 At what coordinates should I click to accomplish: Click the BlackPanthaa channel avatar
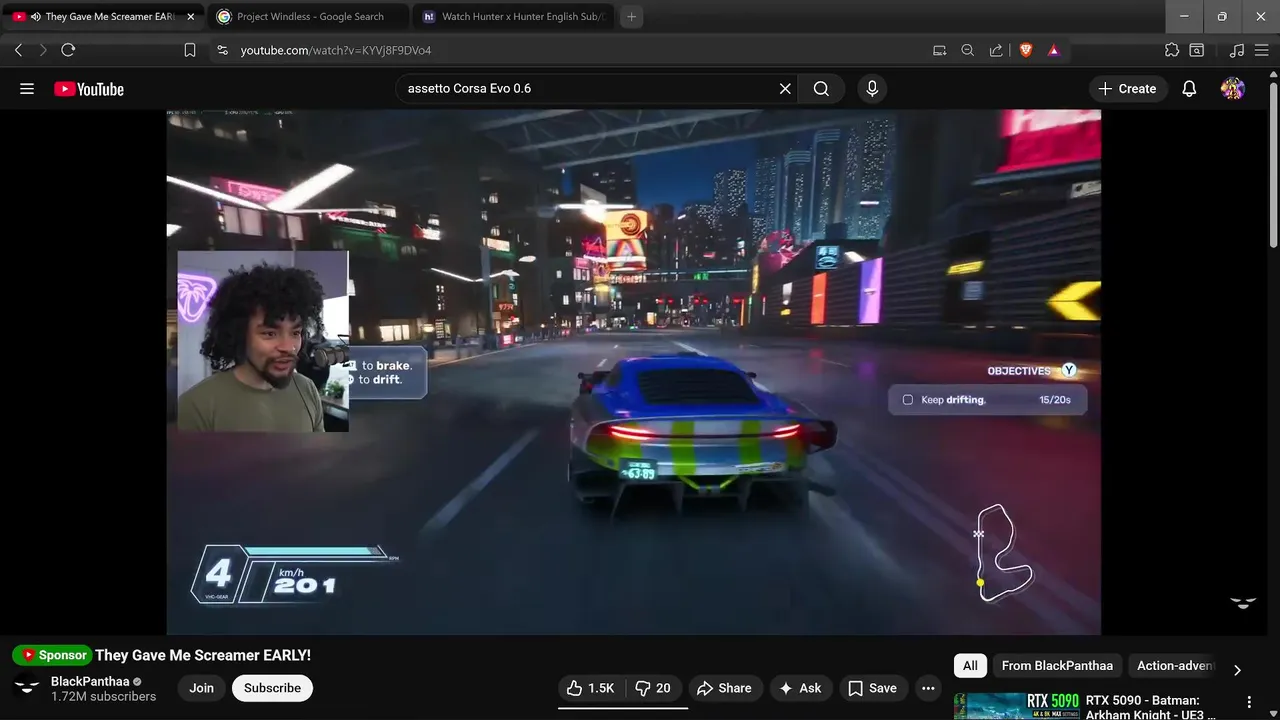pyautogui.click(x=27, y=688)
